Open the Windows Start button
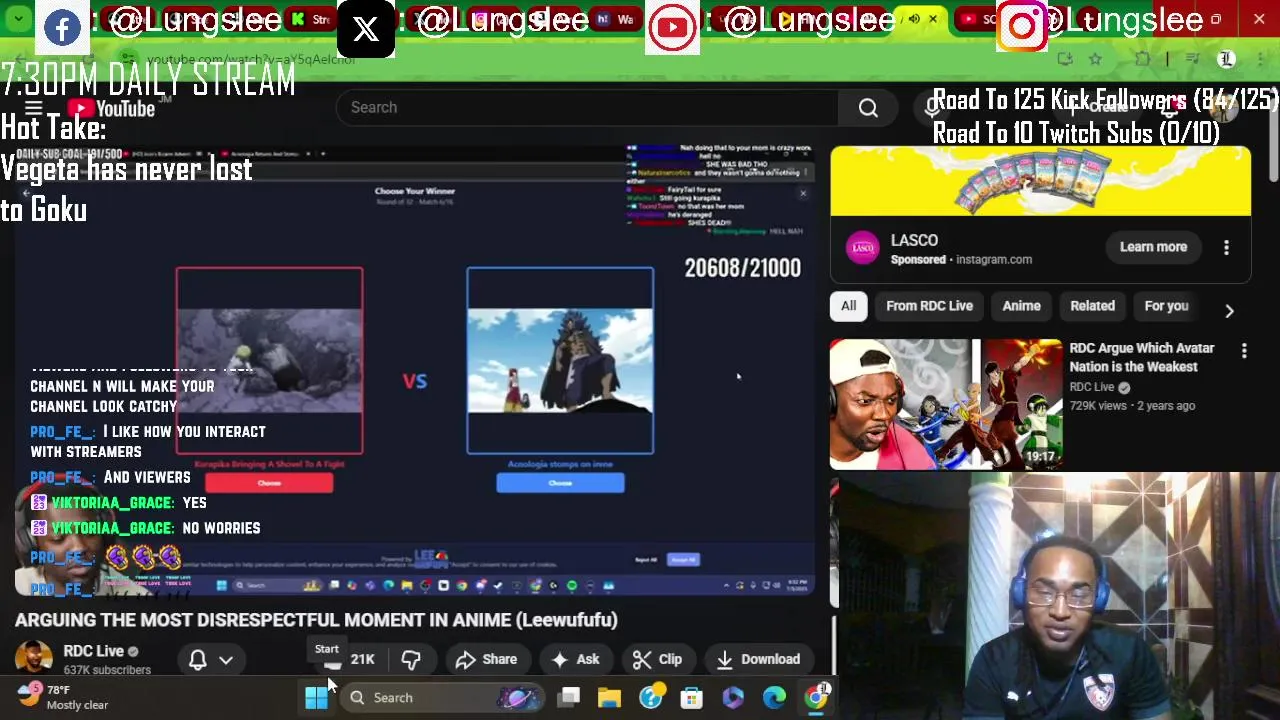The image size is (1280, 720). [x=316, y=697]
